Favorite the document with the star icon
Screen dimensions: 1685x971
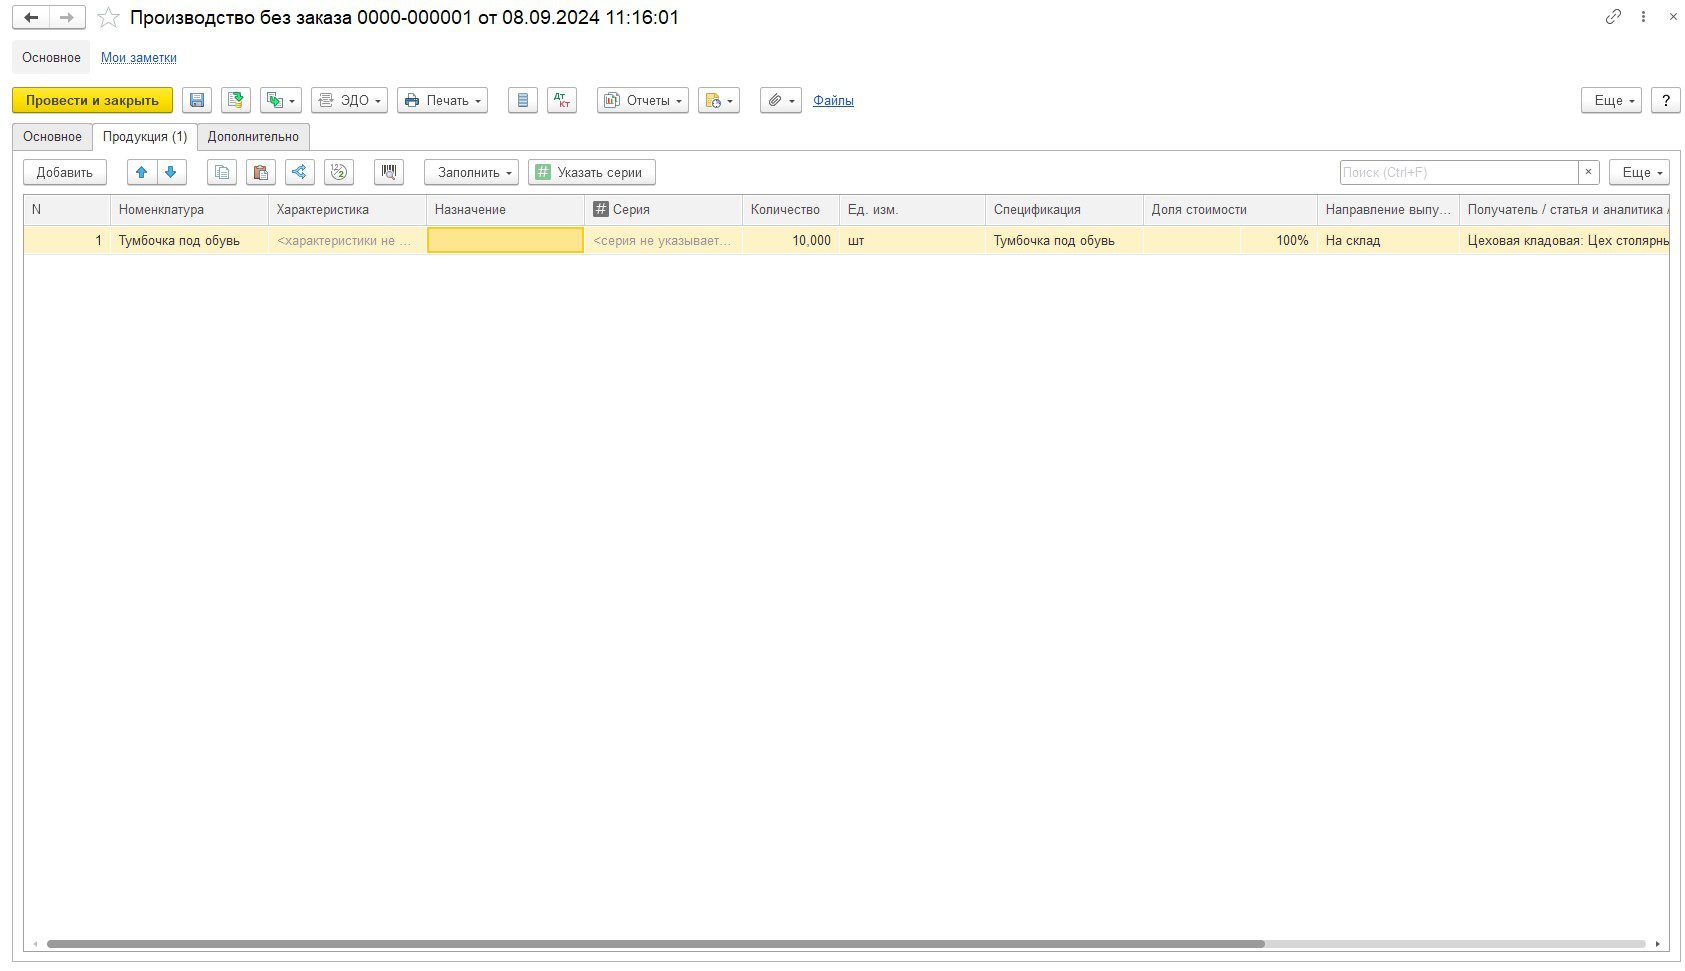click(x=108, y=18)
